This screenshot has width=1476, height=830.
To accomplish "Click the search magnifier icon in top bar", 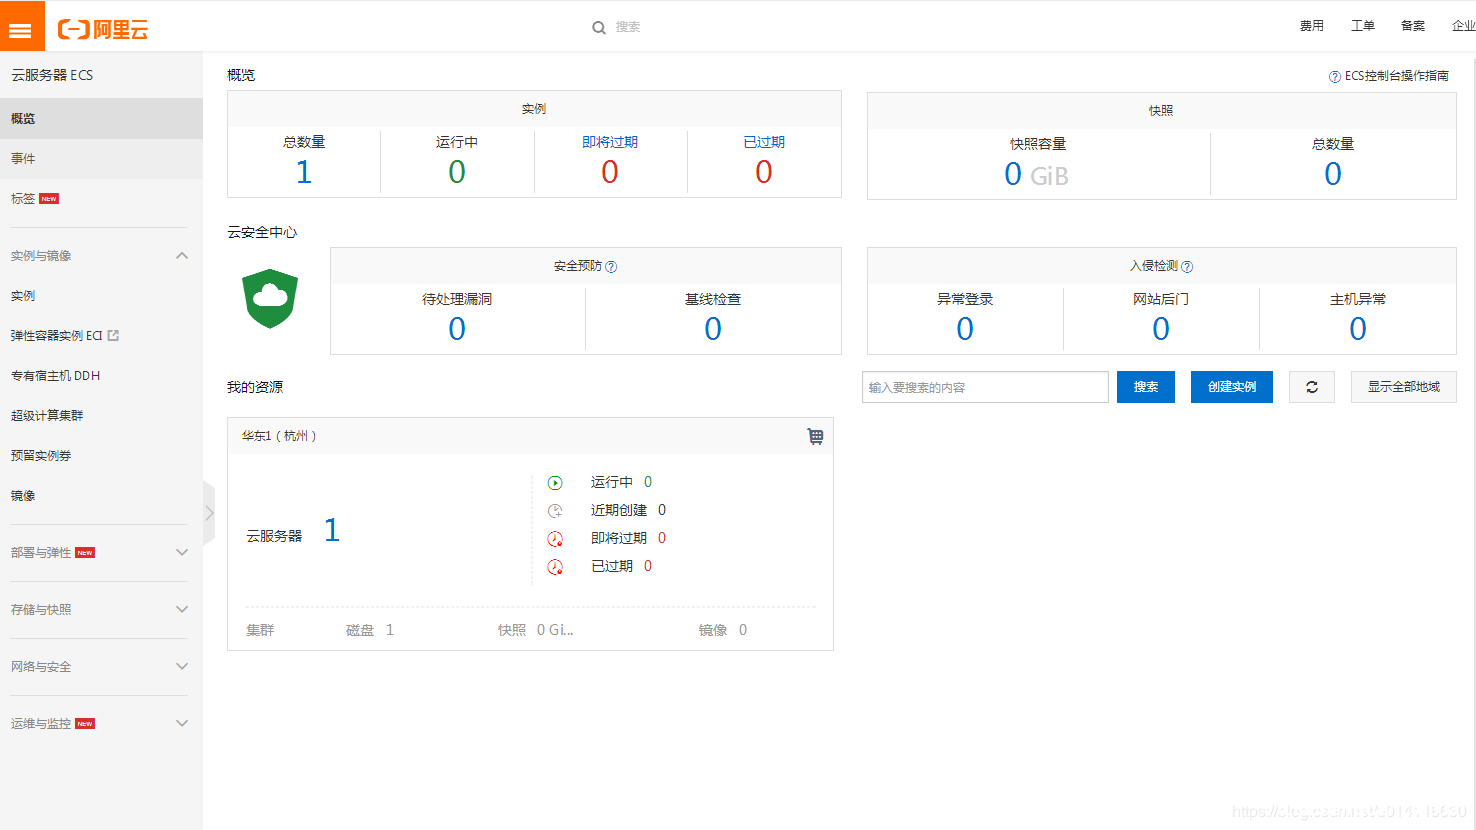I will 598,27.
